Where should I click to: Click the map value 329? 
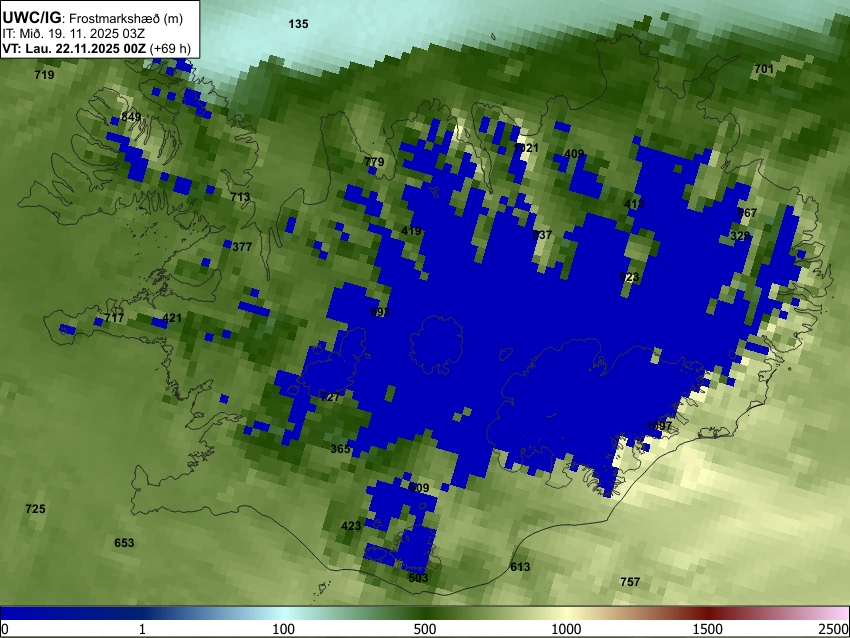(x=740, y=236)
